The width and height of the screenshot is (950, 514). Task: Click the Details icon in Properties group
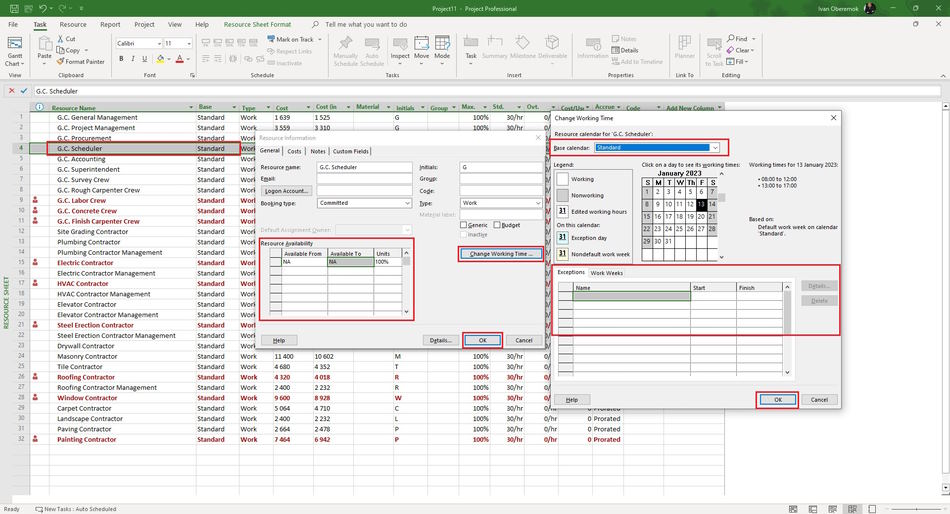click(x=616, y=50)
